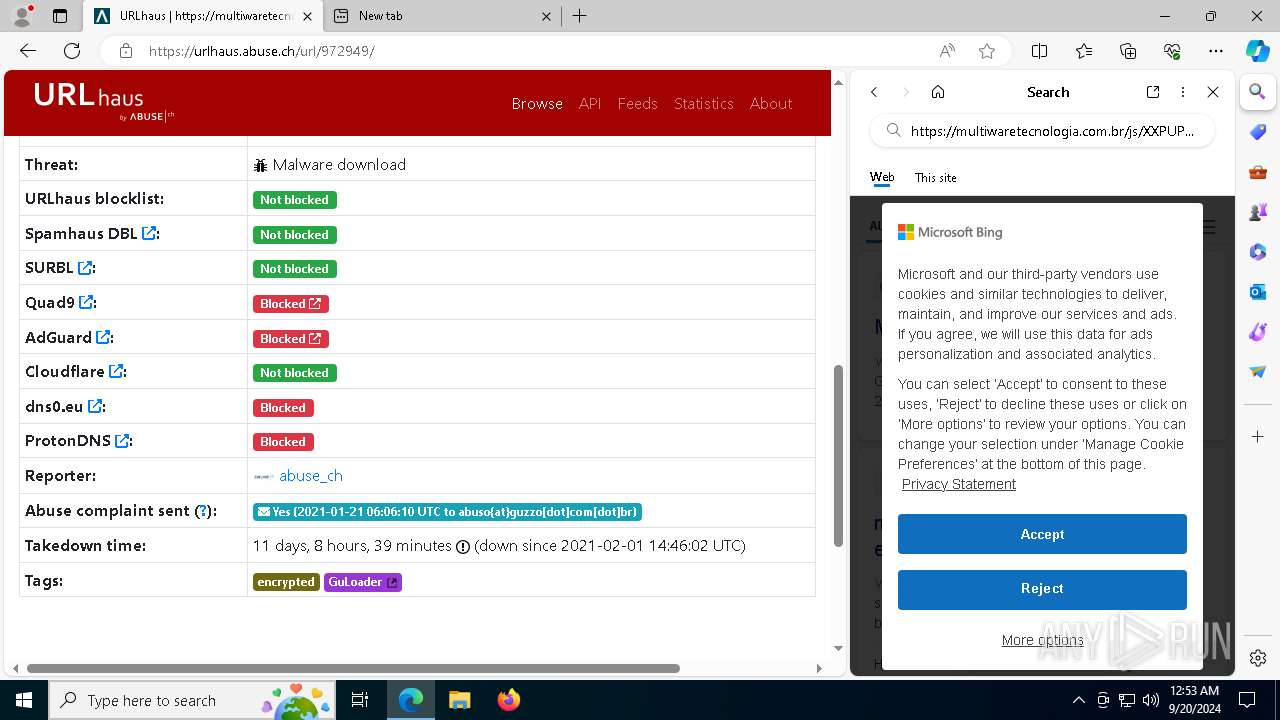Open sidebar settings gear icon
The image size is (1280, 720).
(x=1258, y=658)
